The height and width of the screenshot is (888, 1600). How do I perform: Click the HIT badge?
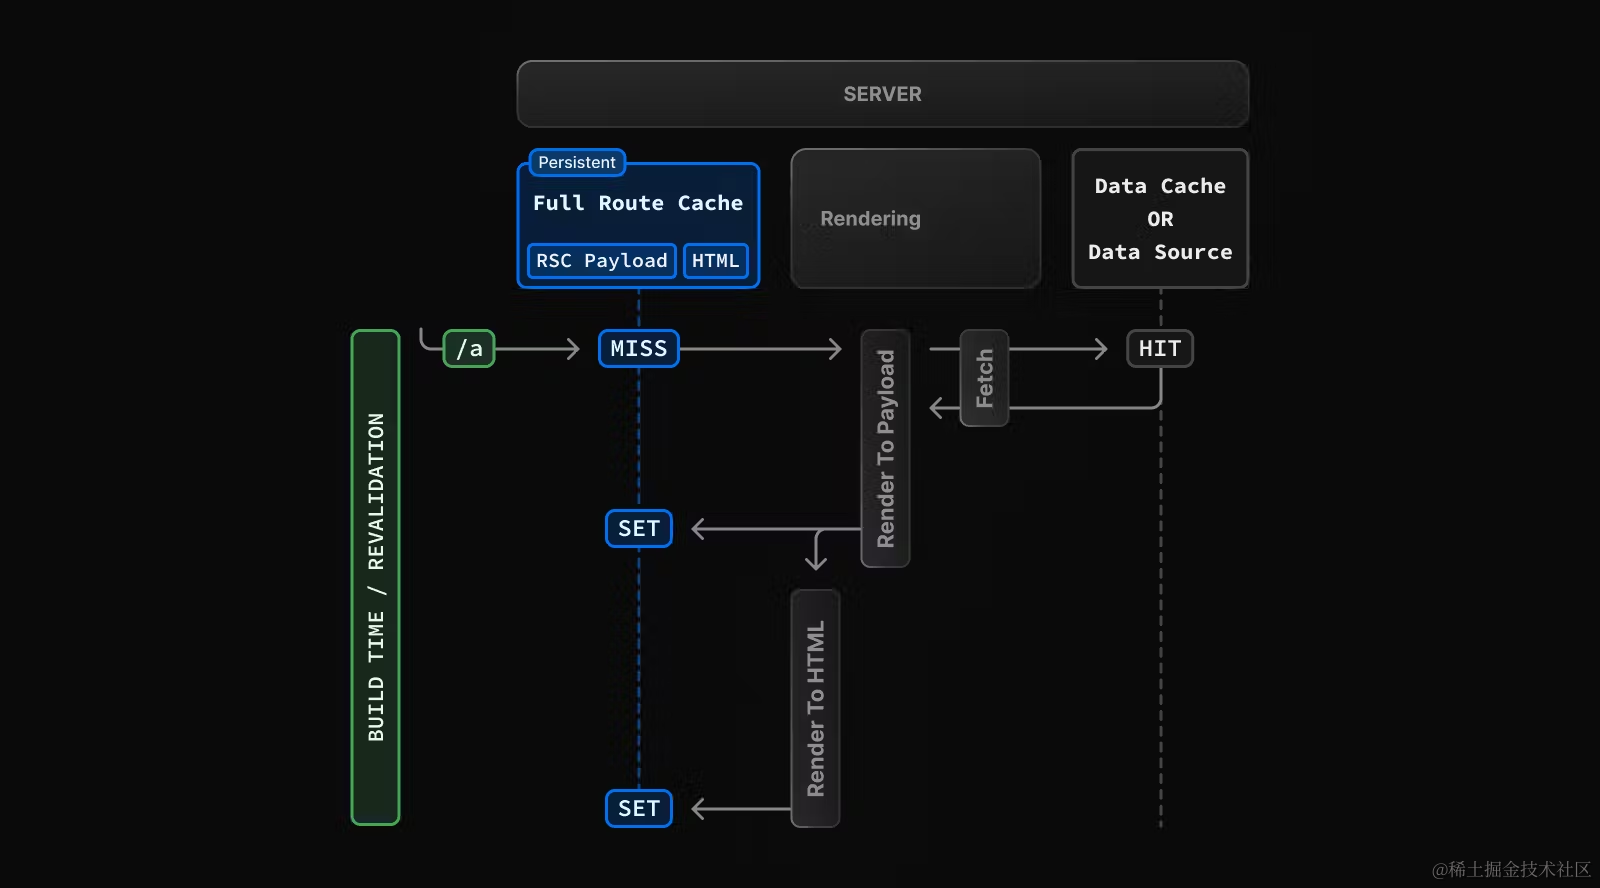[x=1160, y=349]
